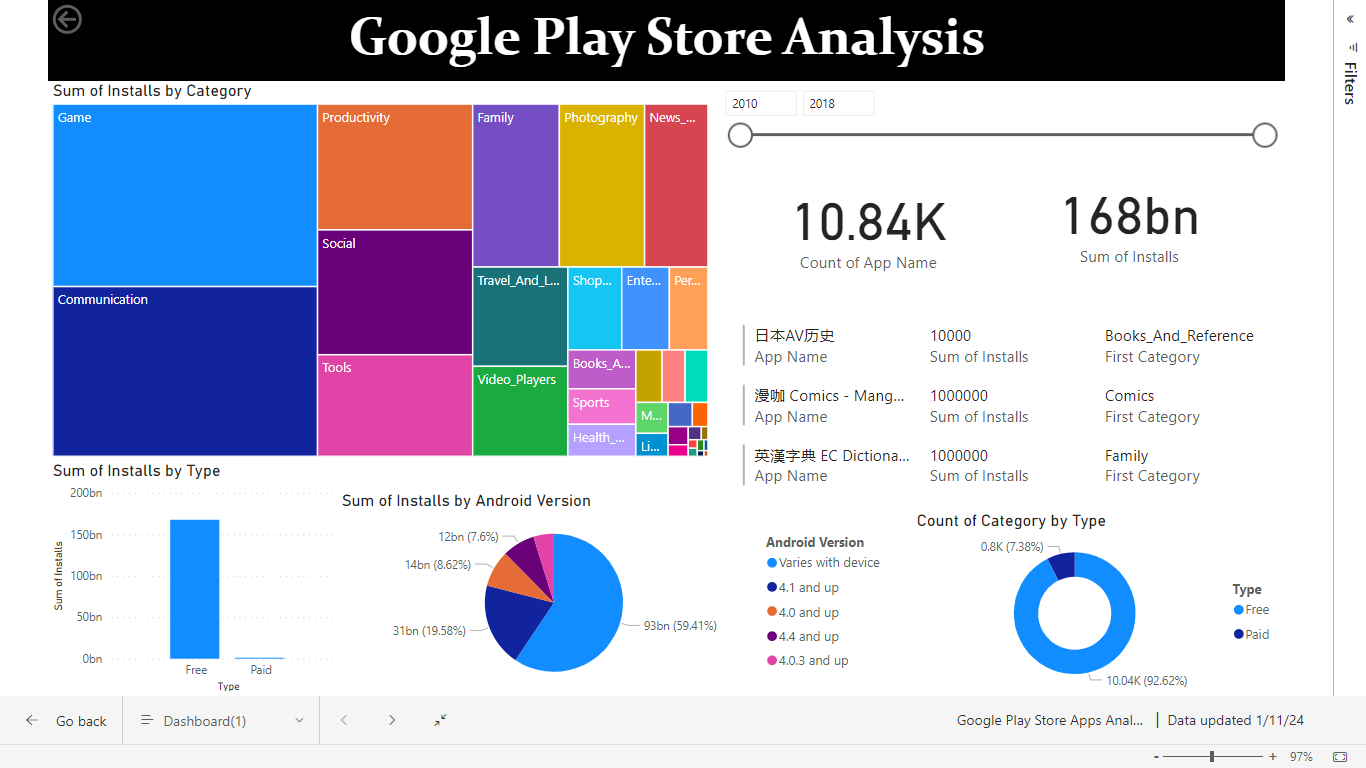Zoom out with the minus icon
This screenshot has height=768, width=1366.
(x=1156, y=757)
